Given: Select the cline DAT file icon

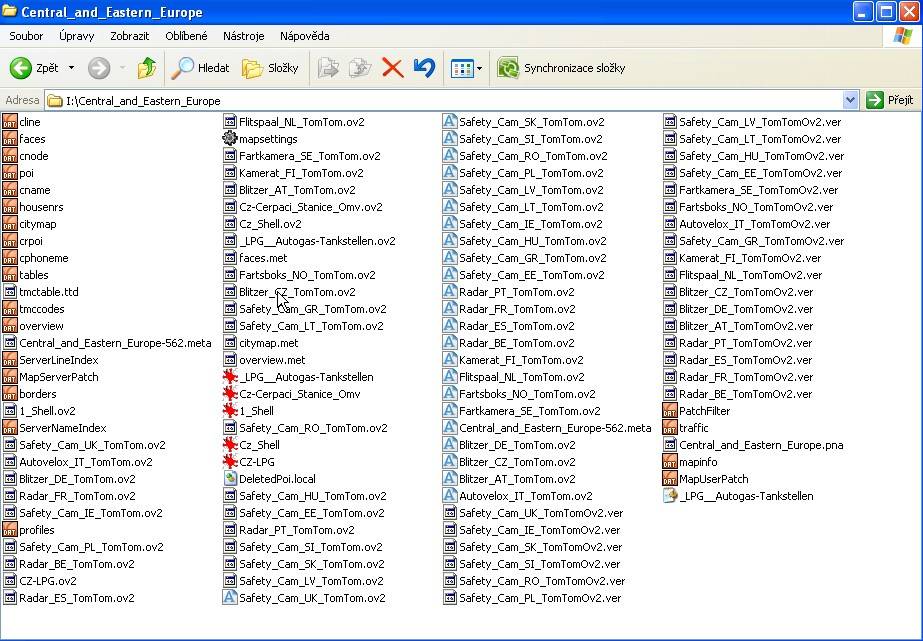Looking at the screenshot, I should pos(10,122).
